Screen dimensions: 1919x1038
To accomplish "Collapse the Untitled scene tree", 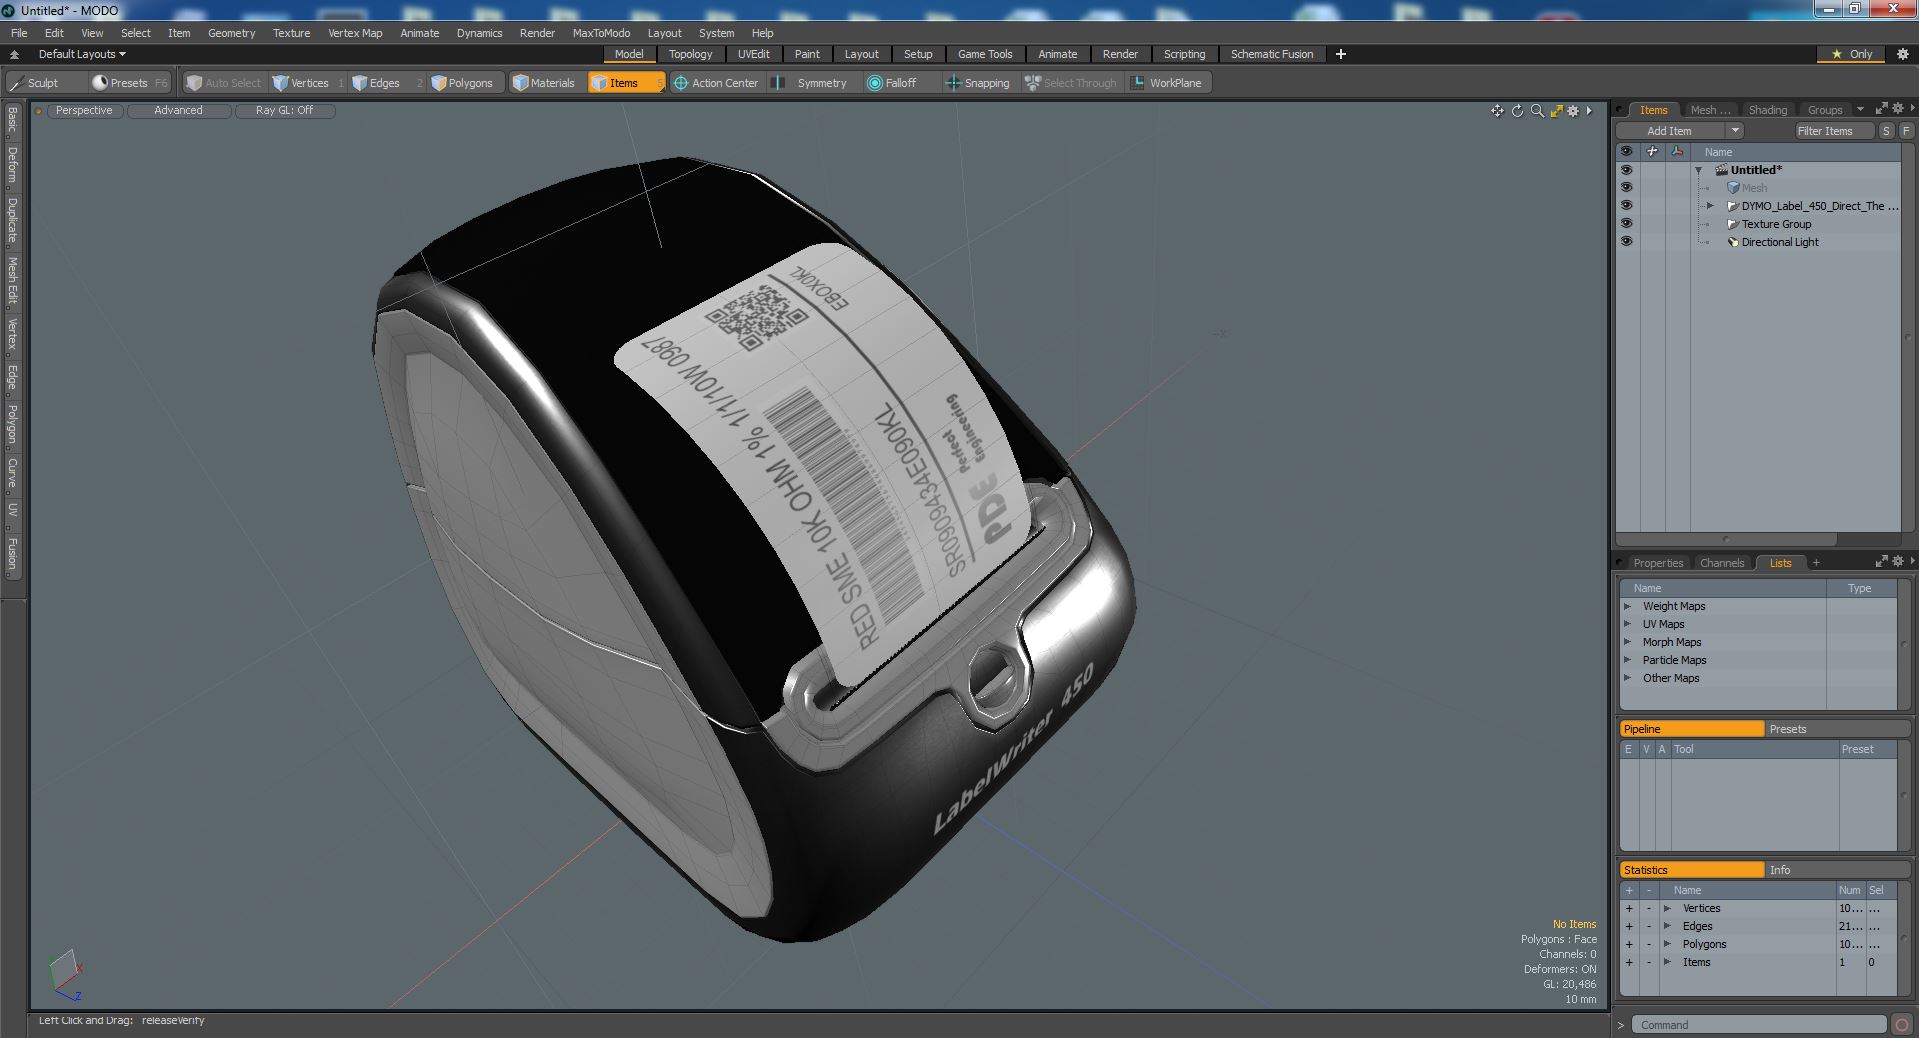I will (1699, 171).
